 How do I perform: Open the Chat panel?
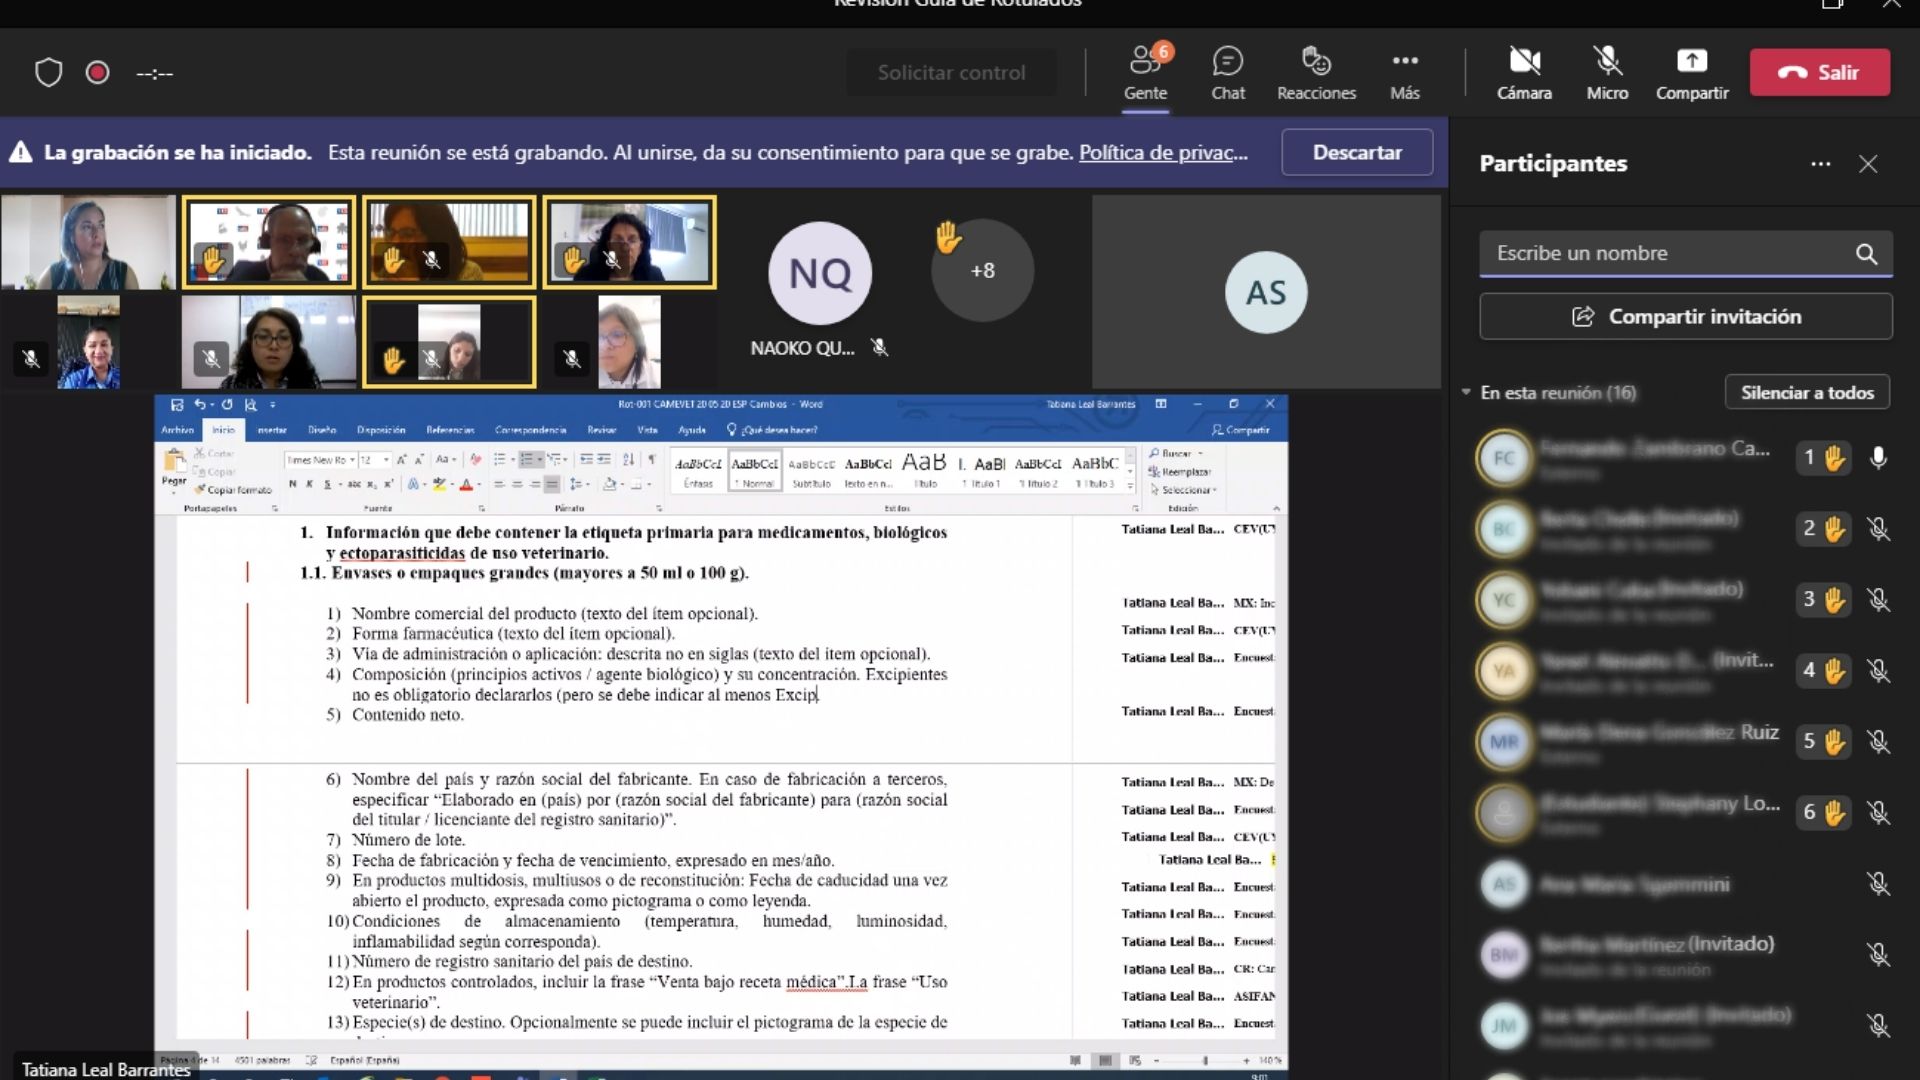click(x=1227, y=73)
